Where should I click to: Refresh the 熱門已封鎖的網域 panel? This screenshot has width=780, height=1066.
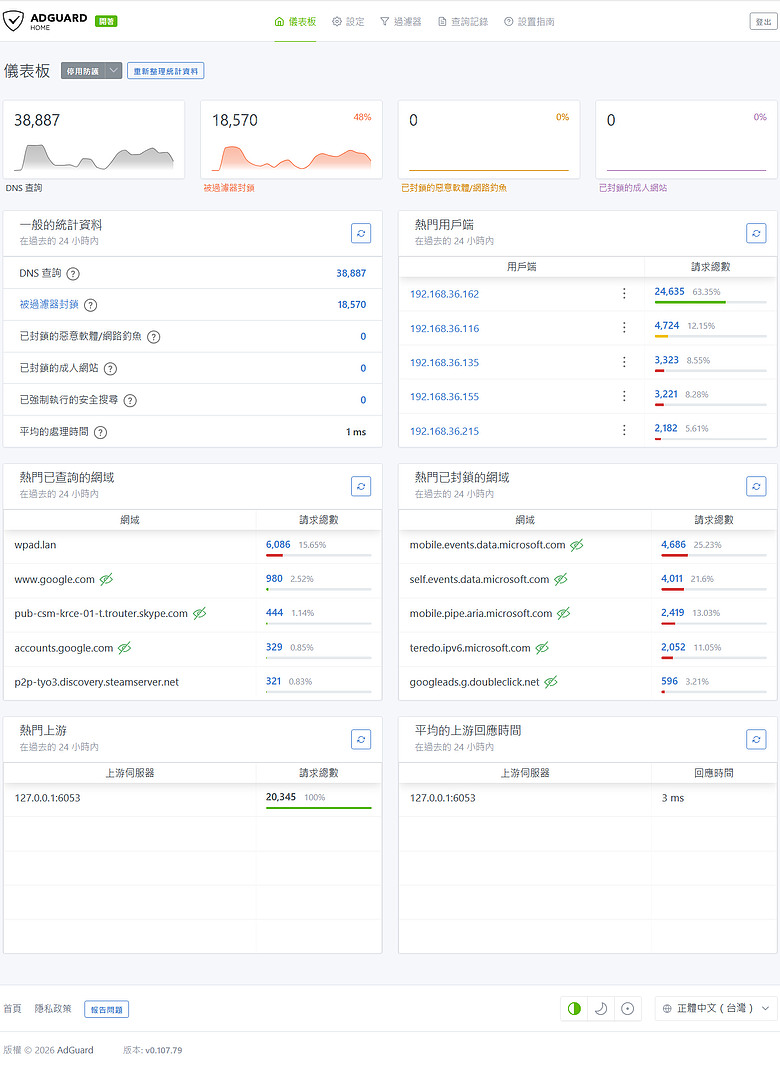pyautogui.click(x=756, y=486)
